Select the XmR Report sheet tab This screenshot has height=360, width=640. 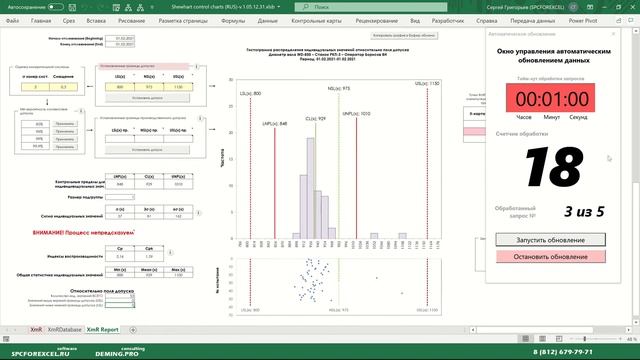coord(102,329)
